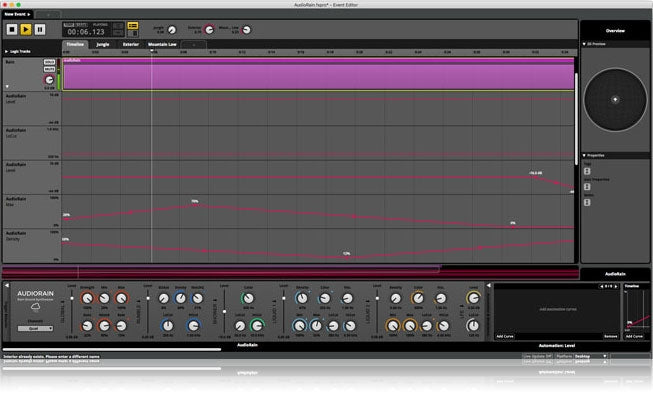Viewport: 653px width, 395px height.
Task: Add a new parameter tab
Action: pos(194,45)
